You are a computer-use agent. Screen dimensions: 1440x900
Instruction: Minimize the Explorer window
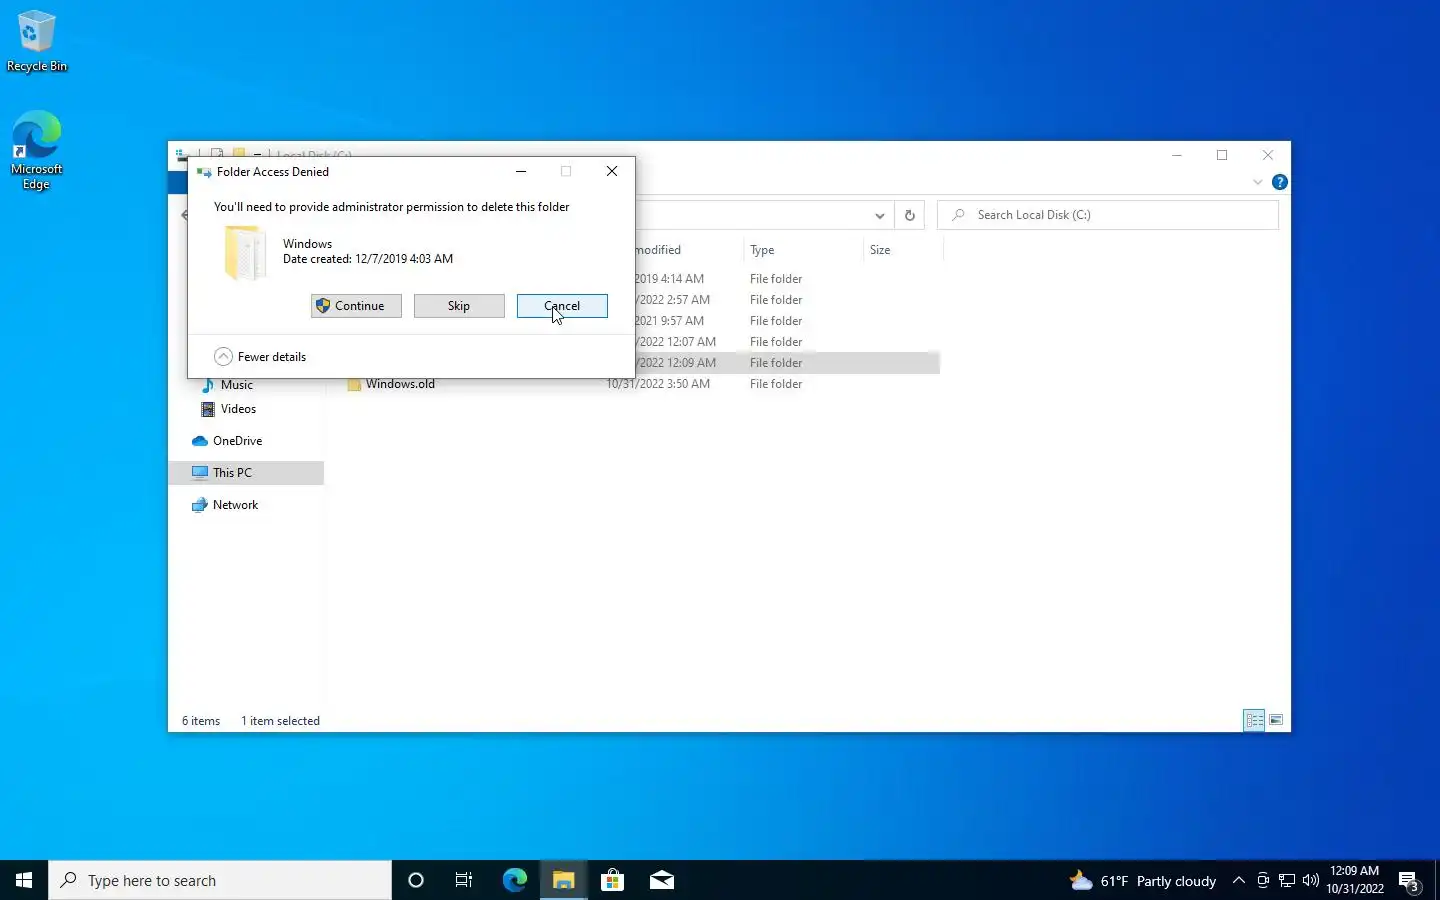click(1177, 155)
